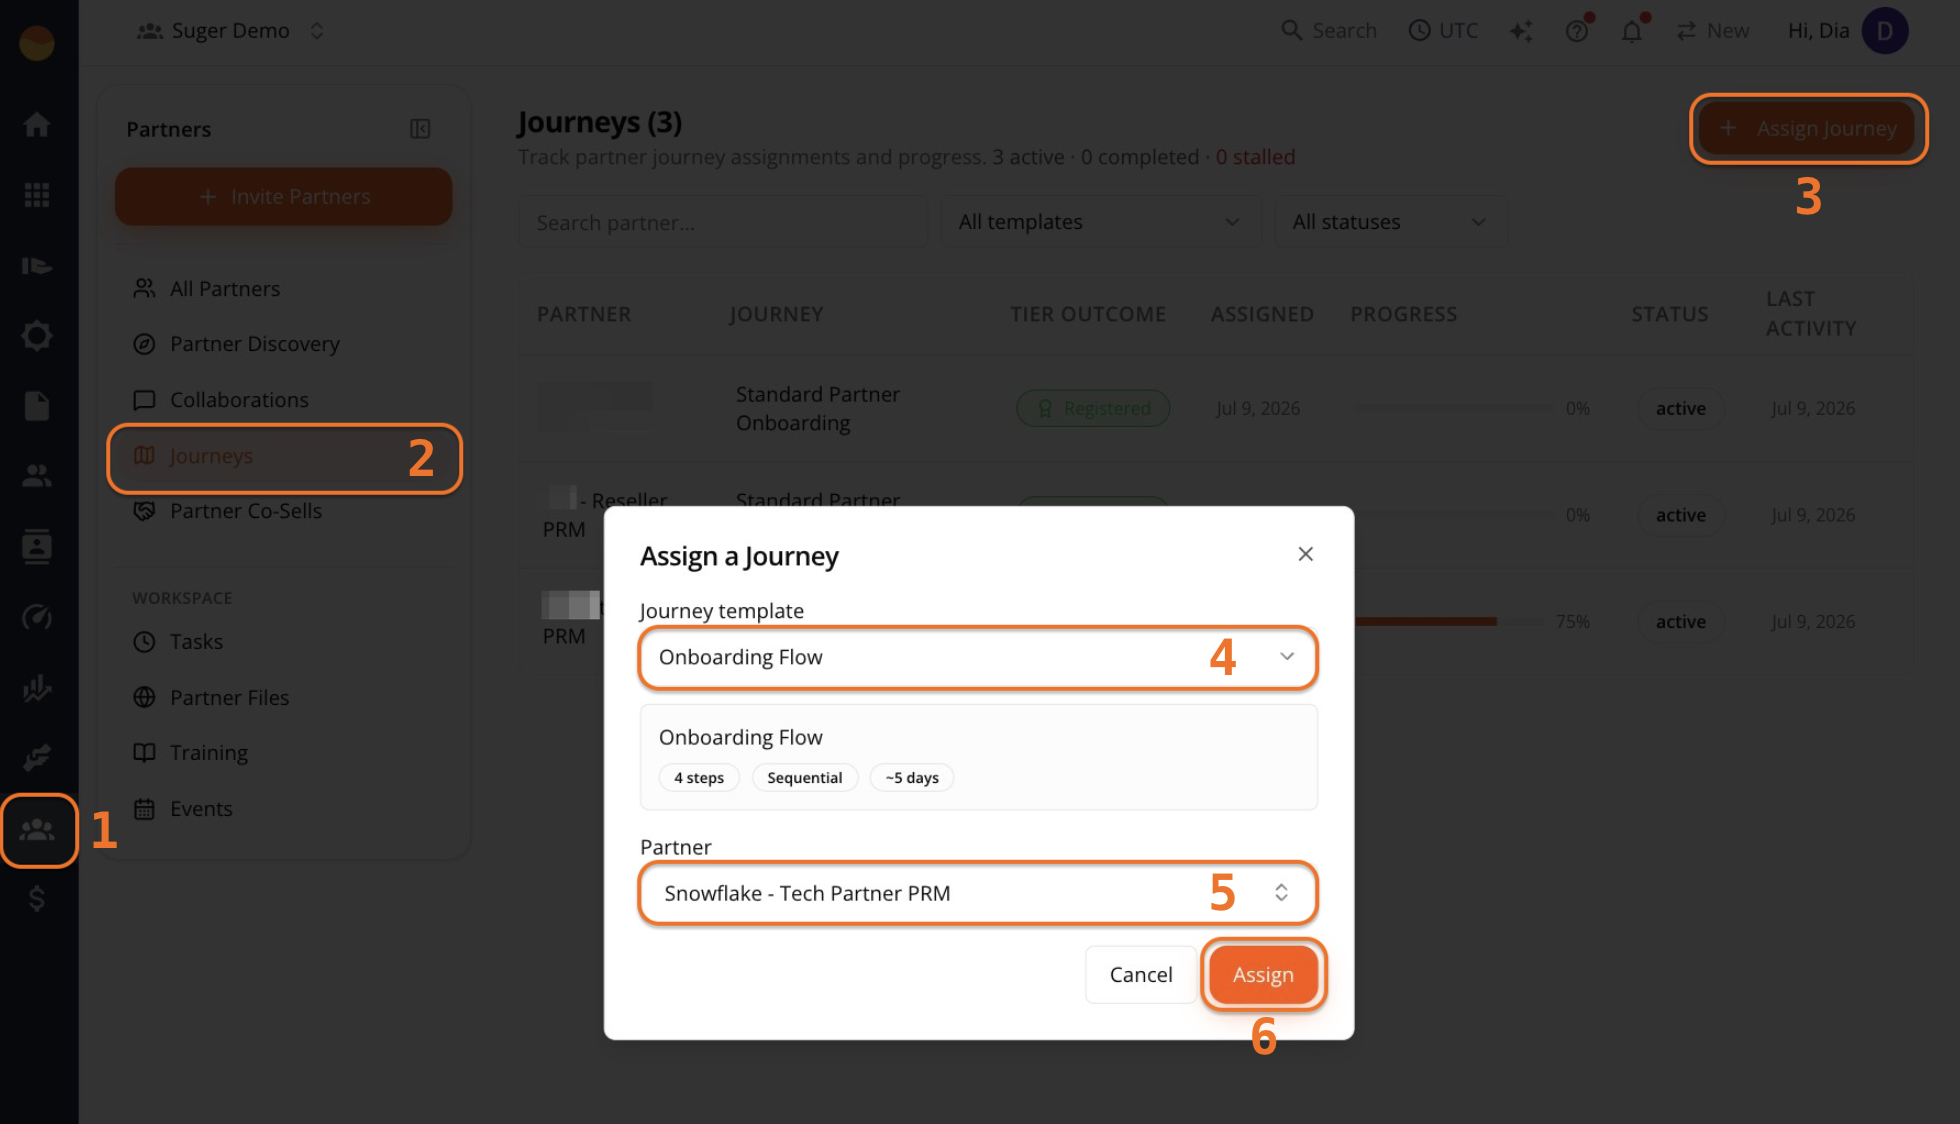Open the notifications bell
Viewport: 1960px width, 1124px height.
[x=1632, y=31]
